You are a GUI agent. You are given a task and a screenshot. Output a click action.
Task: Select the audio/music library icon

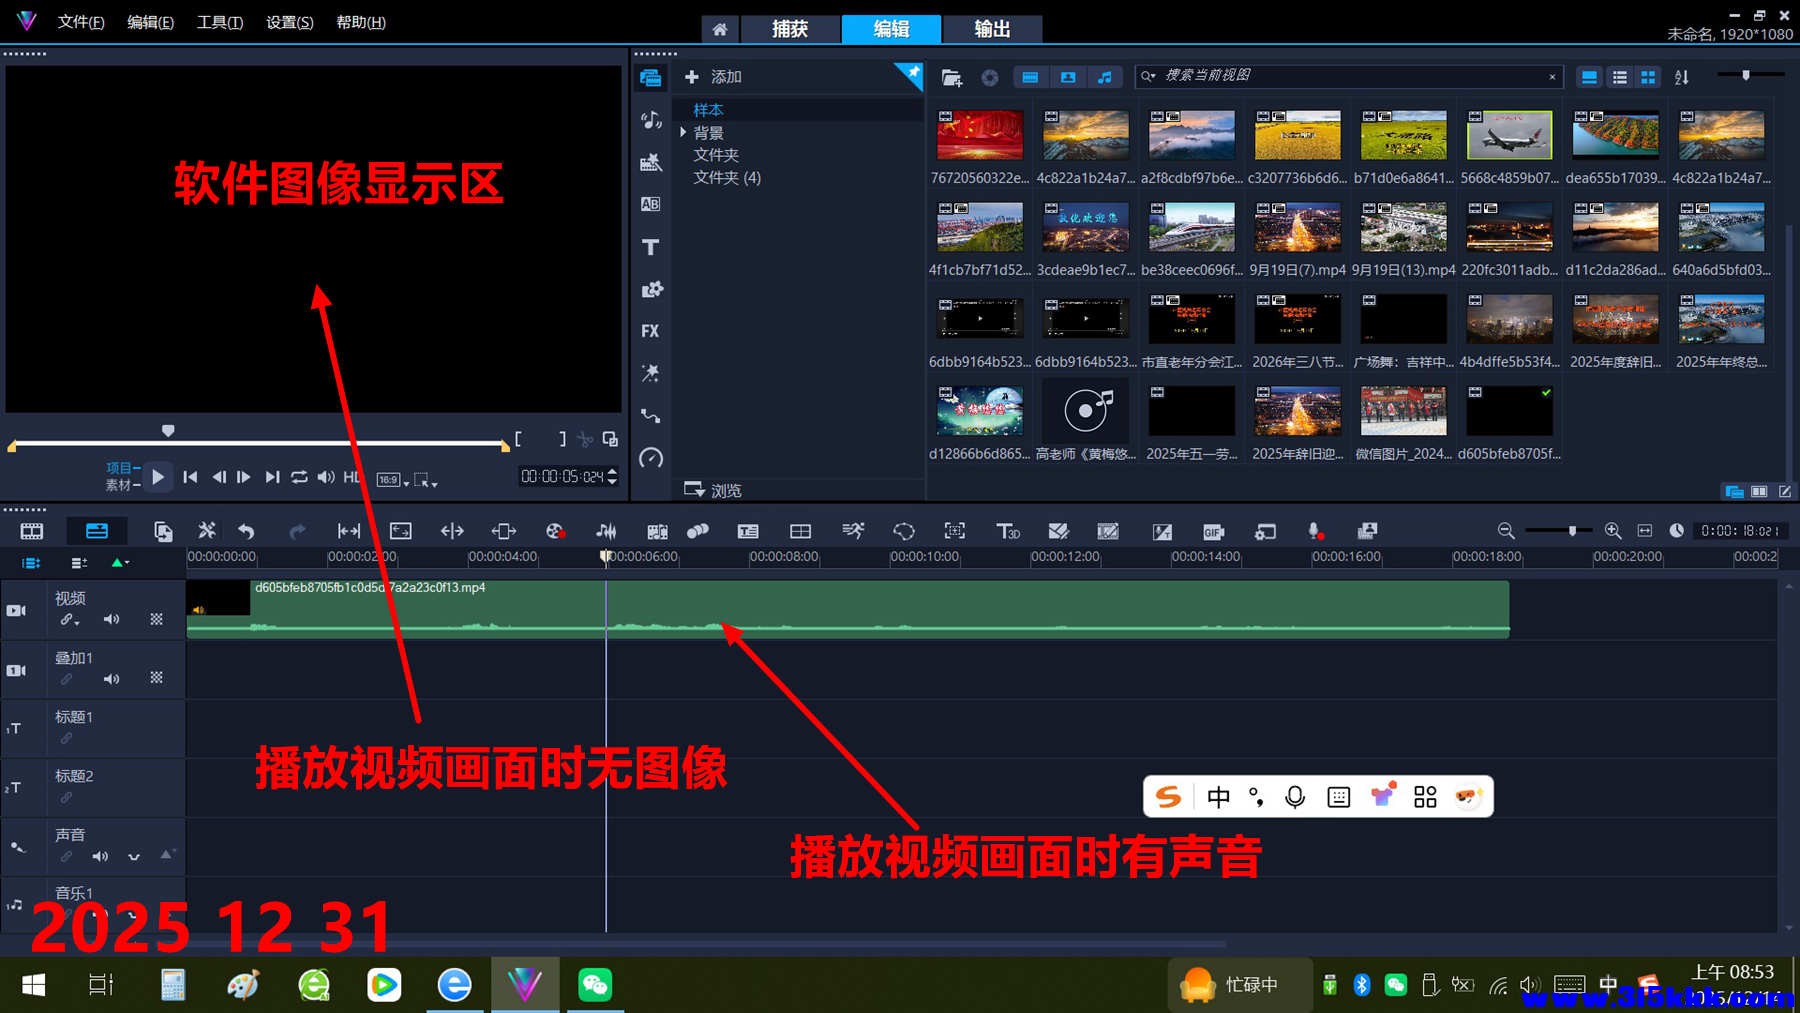(651, 120)
